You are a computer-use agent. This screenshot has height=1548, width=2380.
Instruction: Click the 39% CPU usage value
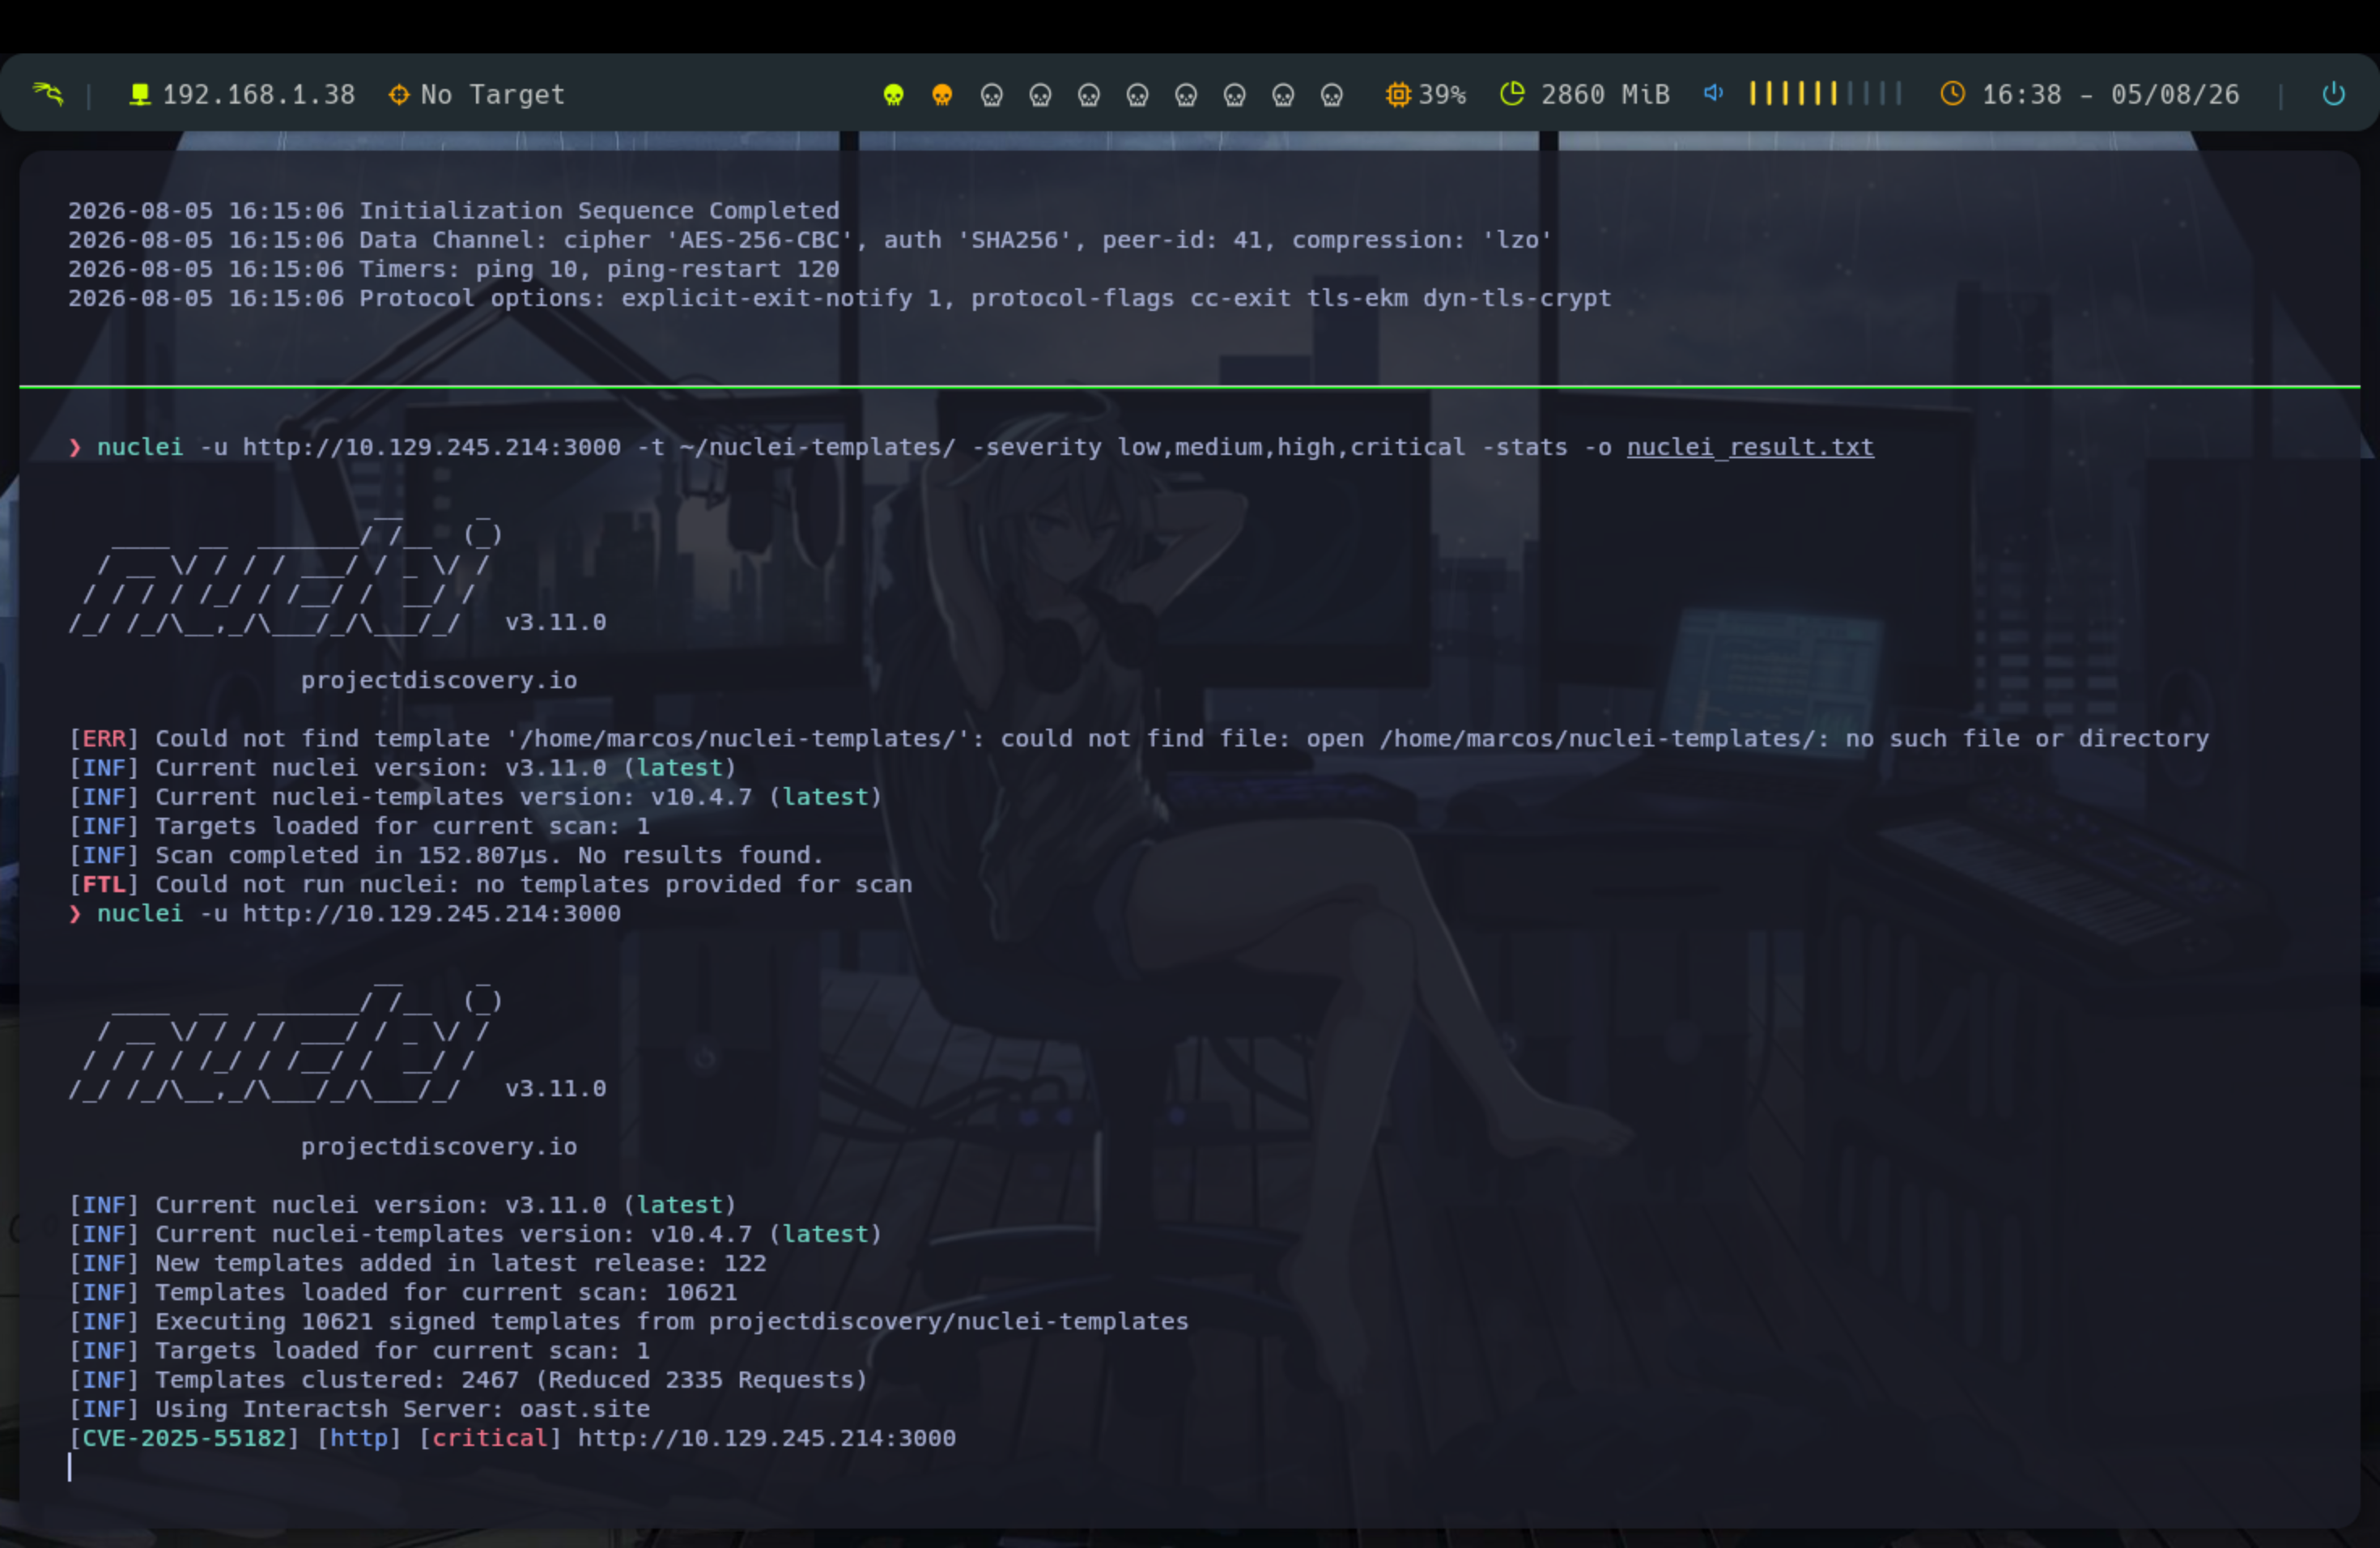[1443, 95]
